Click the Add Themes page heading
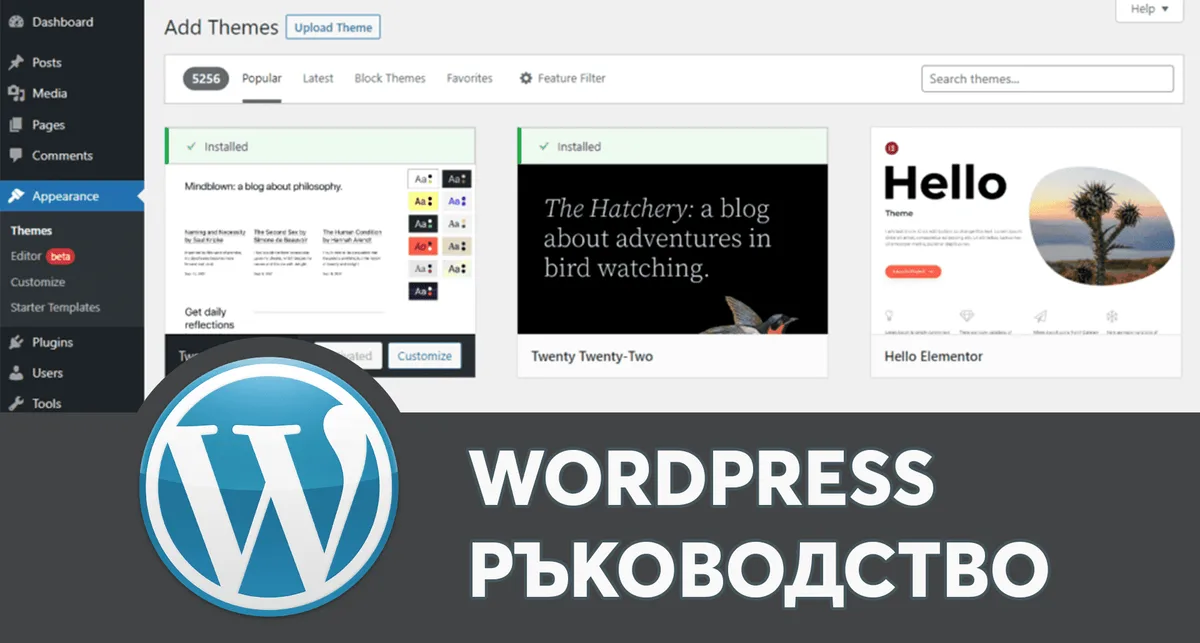The height and width of the screenshot is (643, 1200). coord(221,28)
